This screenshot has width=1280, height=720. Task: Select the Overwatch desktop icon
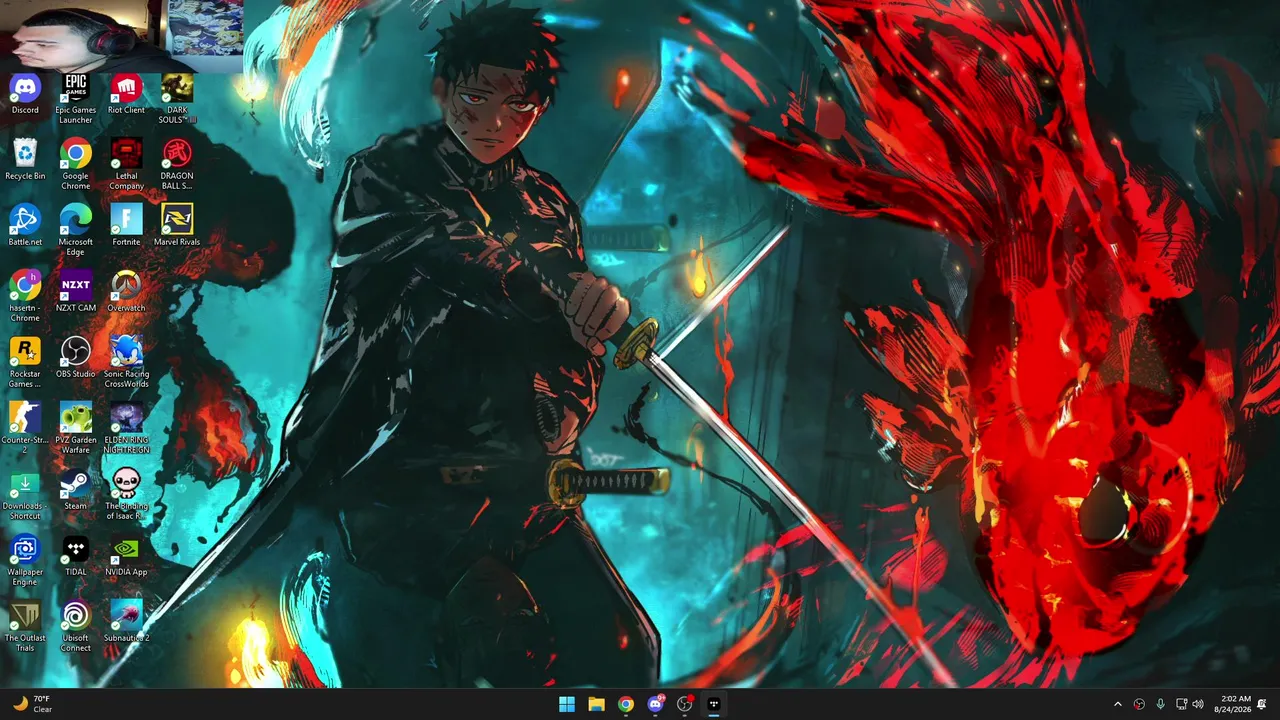pyautogui.click(x=126, y=292)
